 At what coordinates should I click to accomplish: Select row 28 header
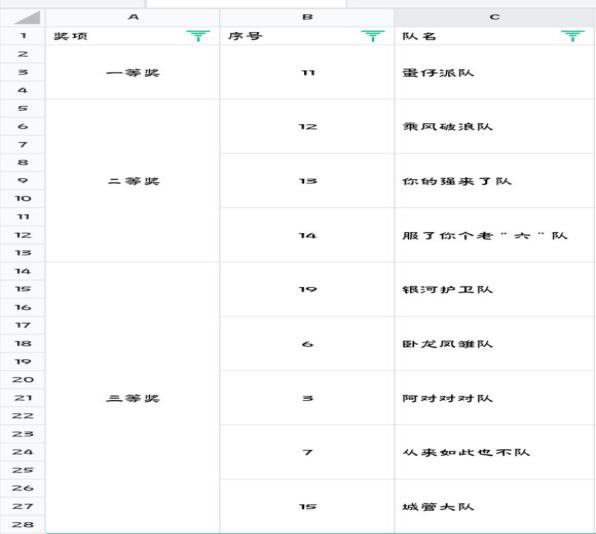click(x=22, y=524)
